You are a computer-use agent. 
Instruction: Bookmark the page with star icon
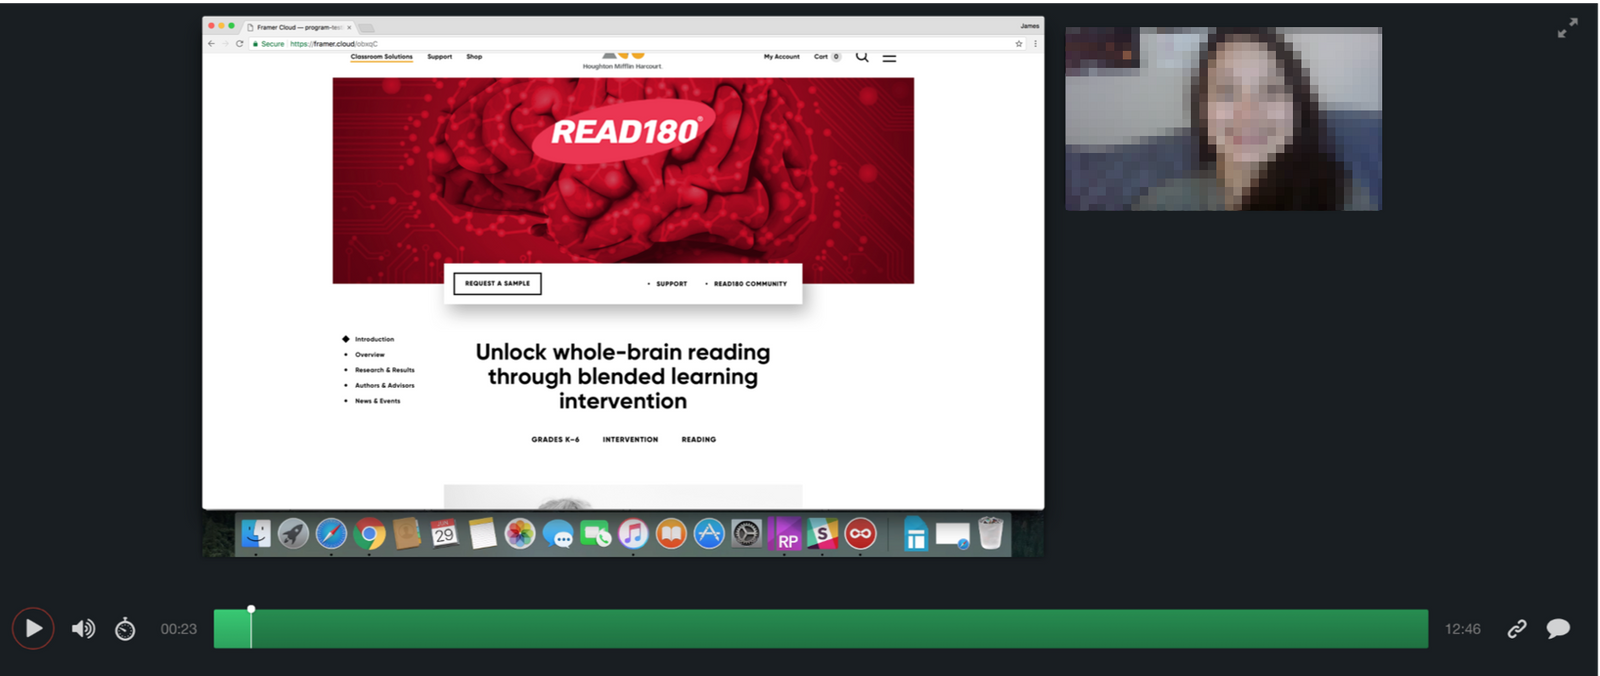click(1019, 44)
